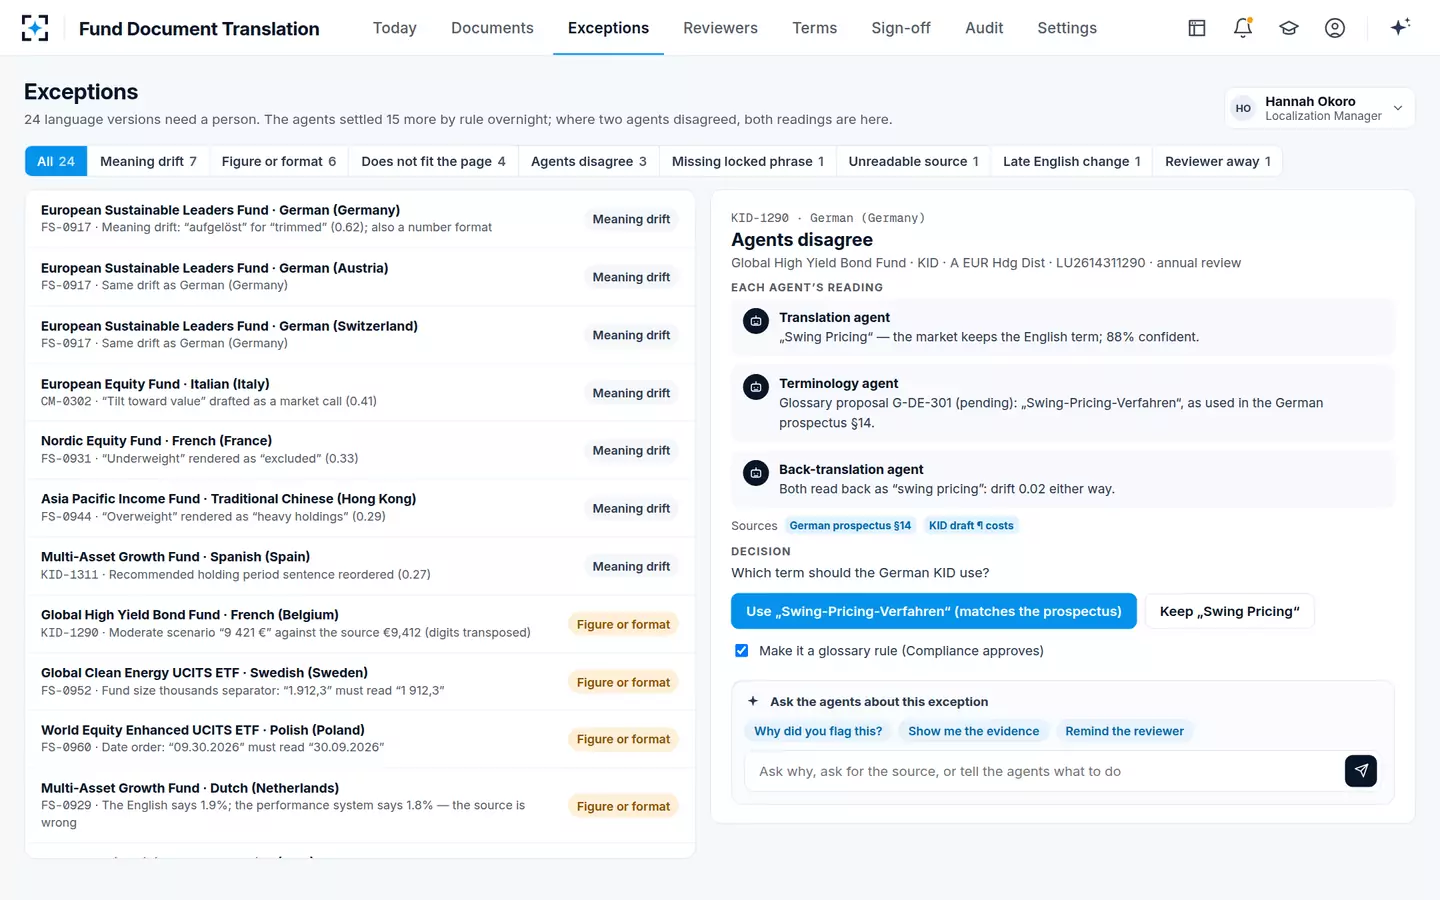Uncheck Make it a glossary rule

(742, 651)
